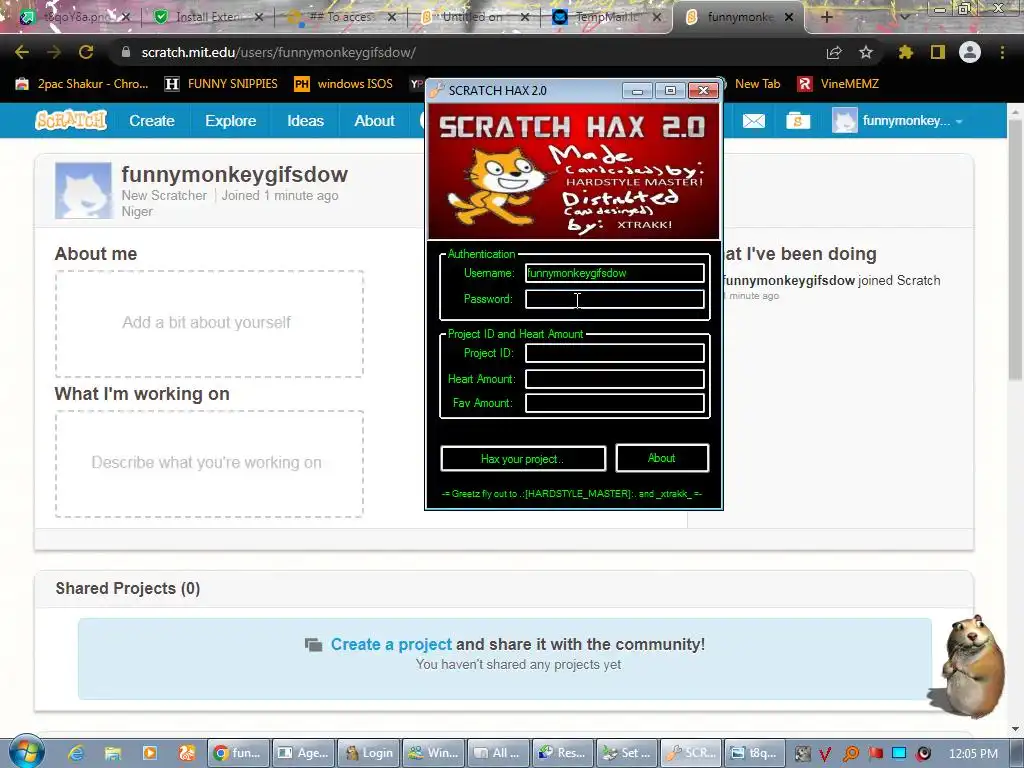
Task: Bookmark this page with the star icon
Action: click(866, 52)
